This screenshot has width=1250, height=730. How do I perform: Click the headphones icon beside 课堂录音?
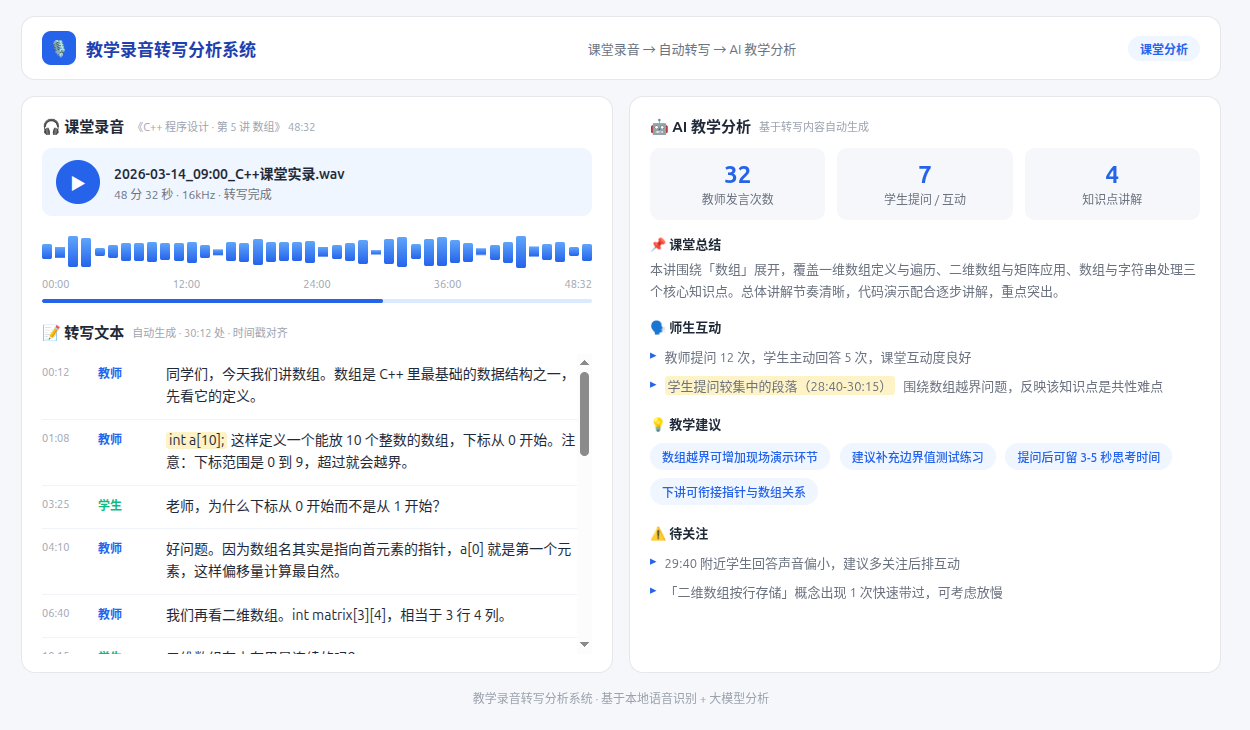coord(51,127)
